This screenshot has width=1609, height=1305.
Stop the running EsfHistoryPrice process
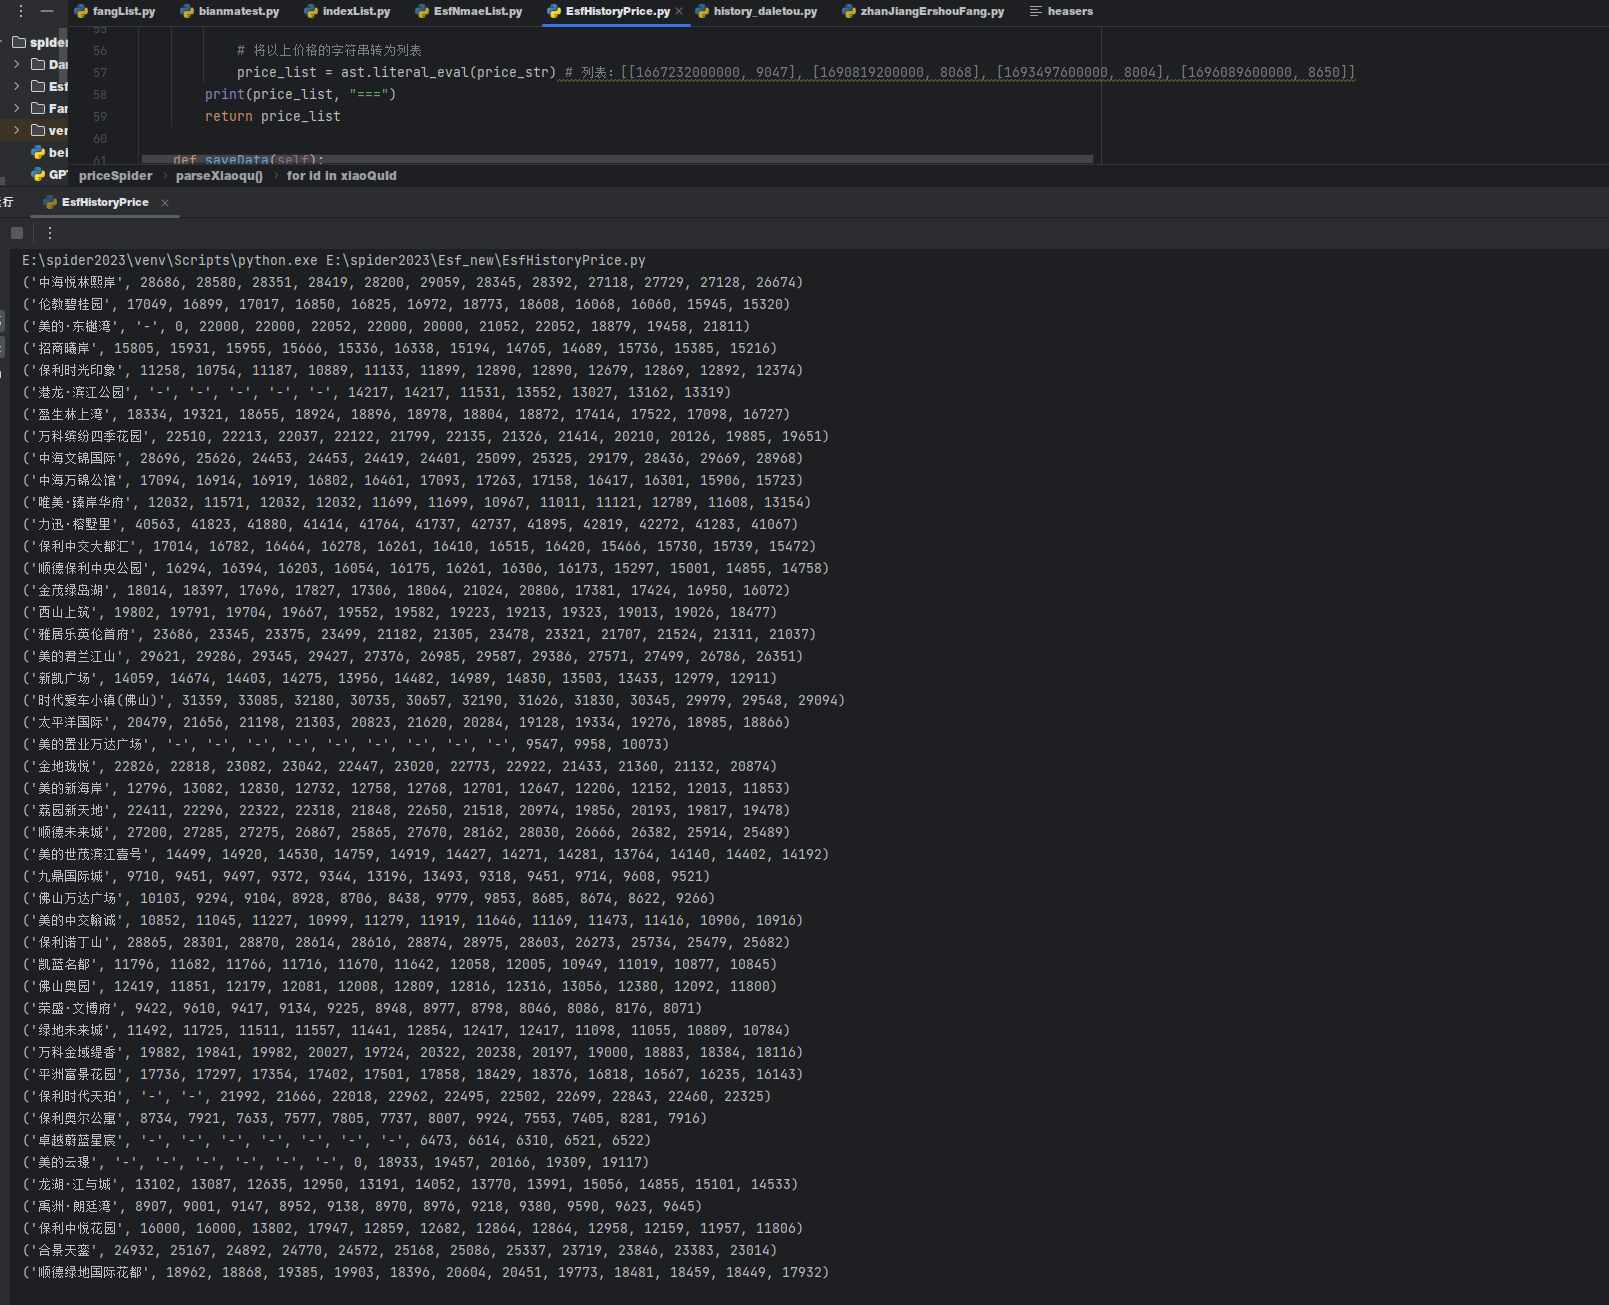(x=17, y=233)
